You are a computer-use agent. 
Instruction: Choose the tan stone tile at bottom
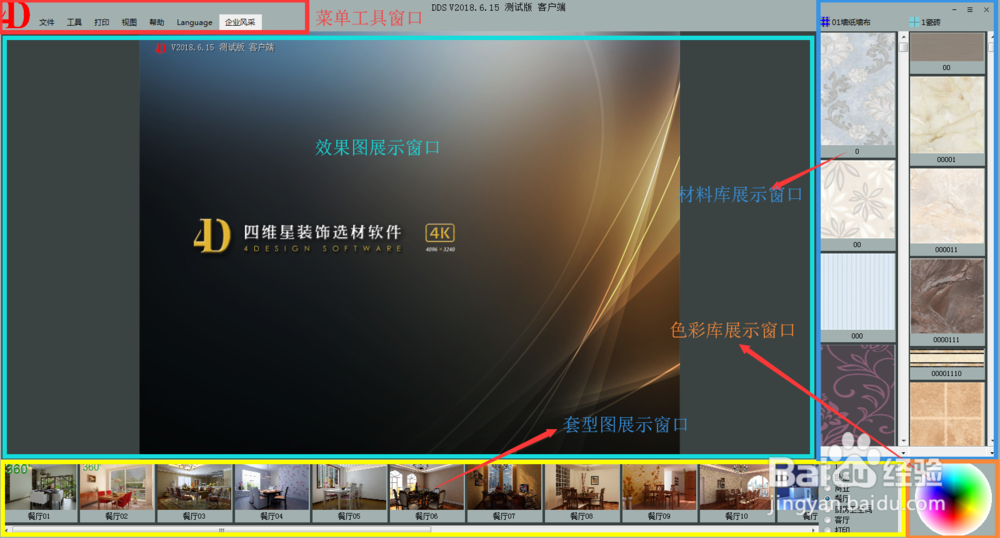click(x=947, y=414)
